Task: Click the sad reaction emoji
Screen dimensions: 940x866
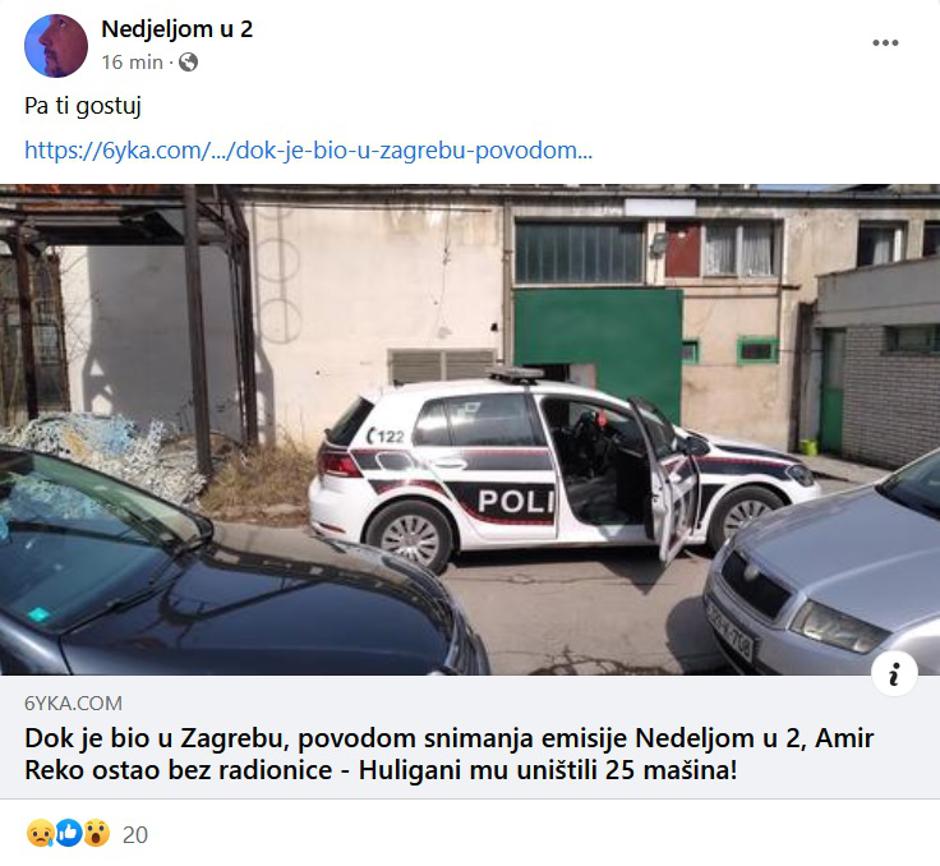Action: click(x=40, y=834)
